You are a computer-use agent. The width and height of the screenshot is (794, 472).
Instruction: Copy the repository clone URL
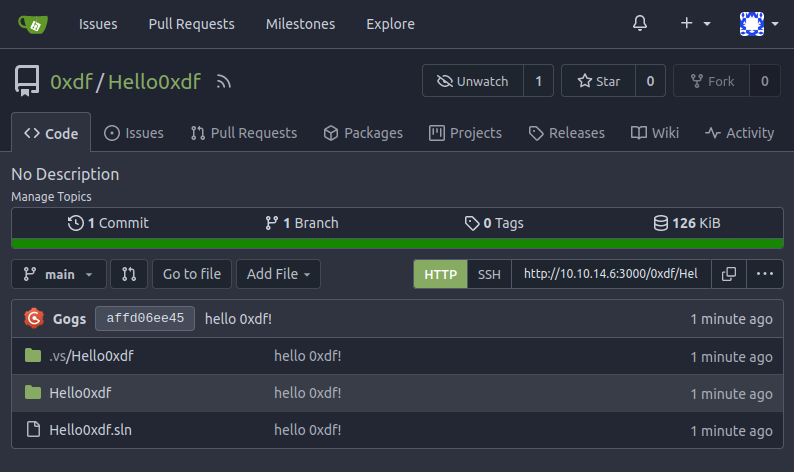pyautogui.click(x=729, y=273)
